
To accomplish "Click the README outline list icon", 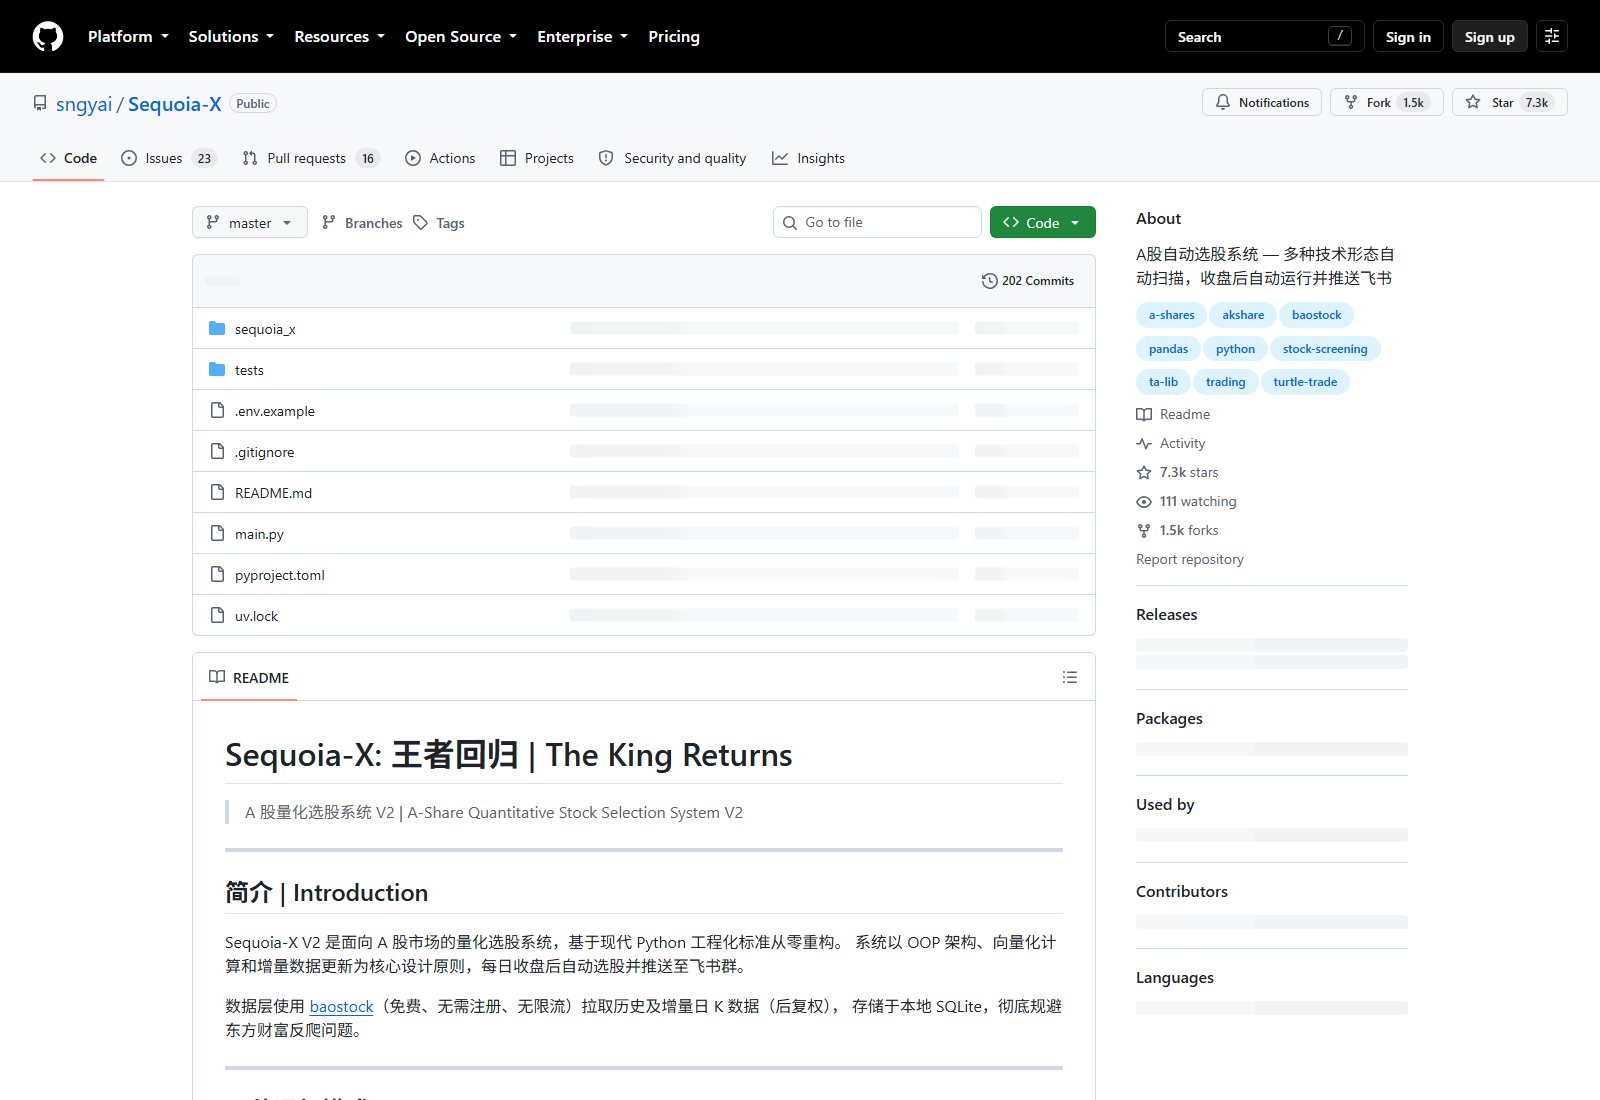I will coord(1070,678).
